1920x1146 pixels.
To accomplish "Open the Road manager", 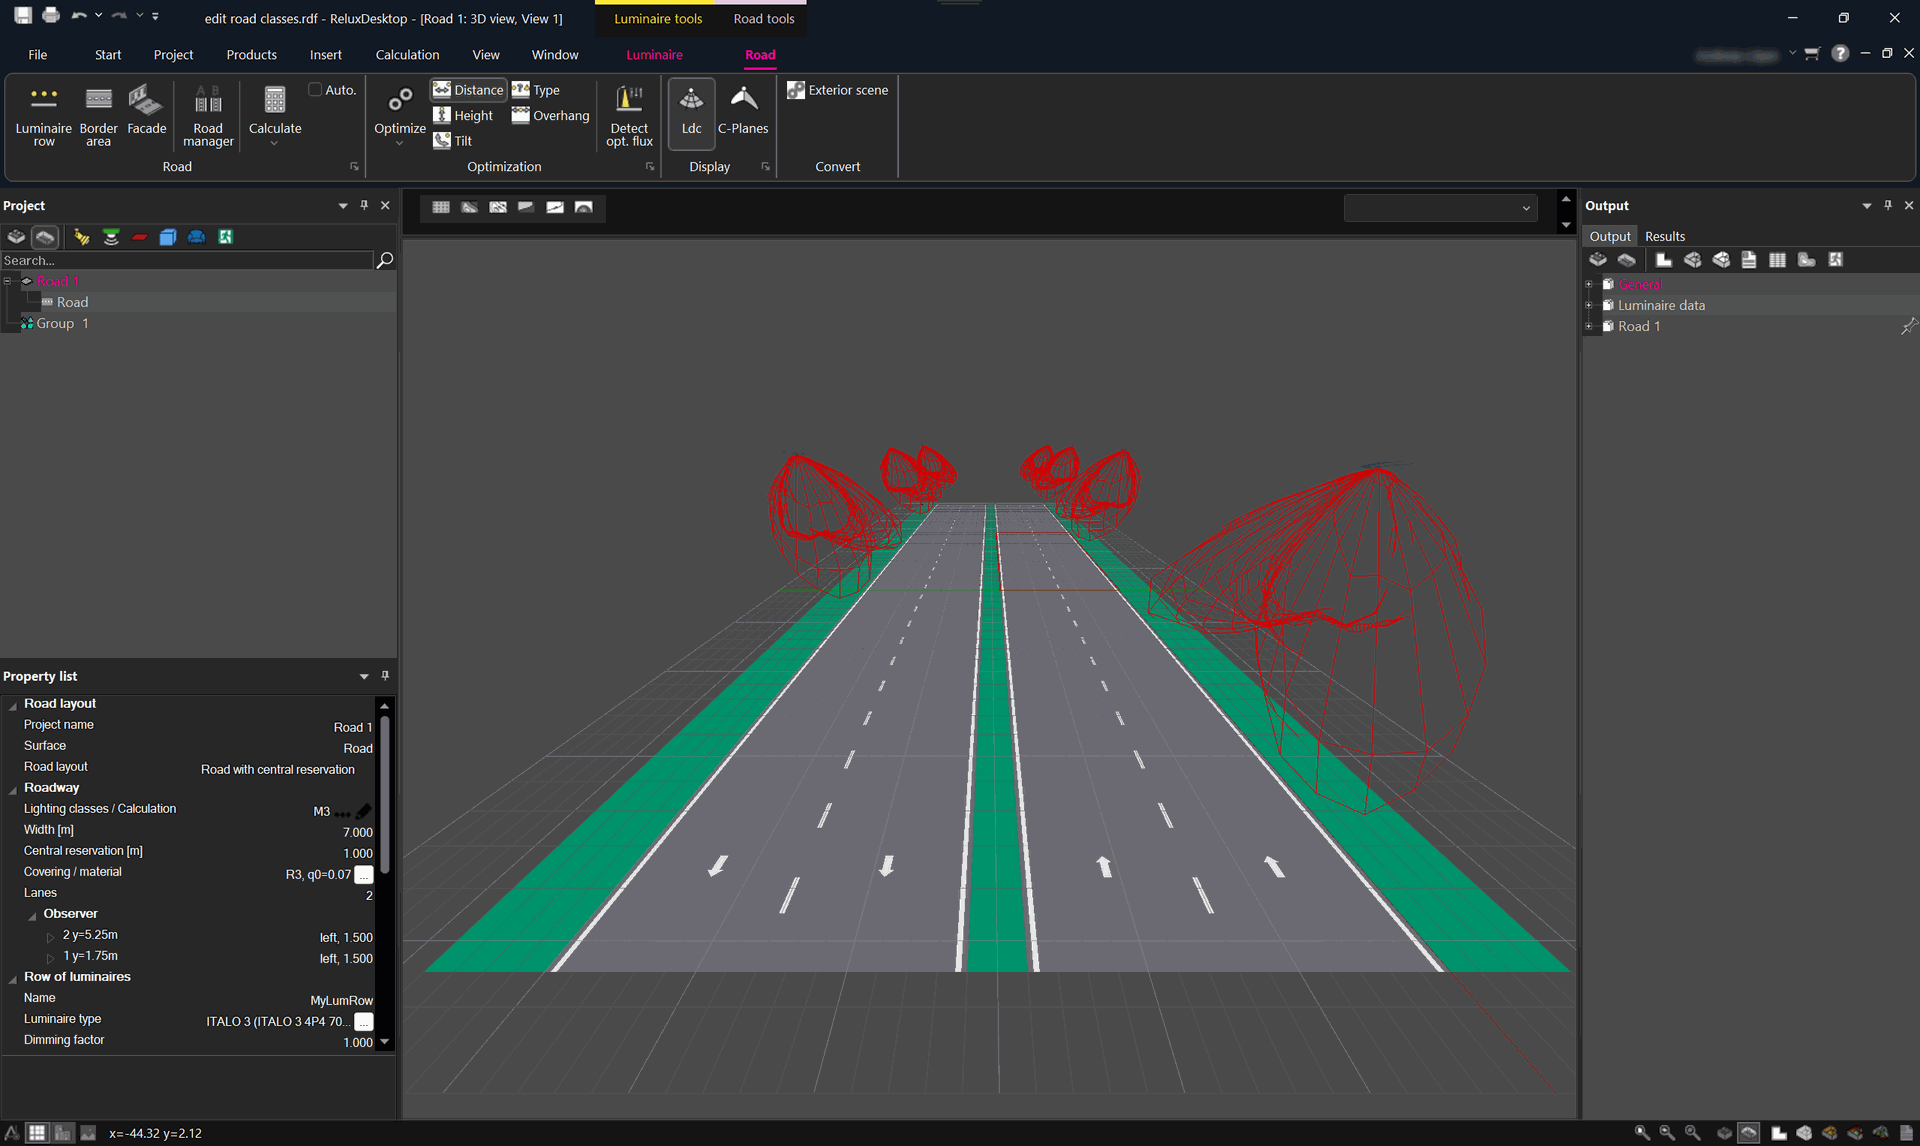I will 208,116.
